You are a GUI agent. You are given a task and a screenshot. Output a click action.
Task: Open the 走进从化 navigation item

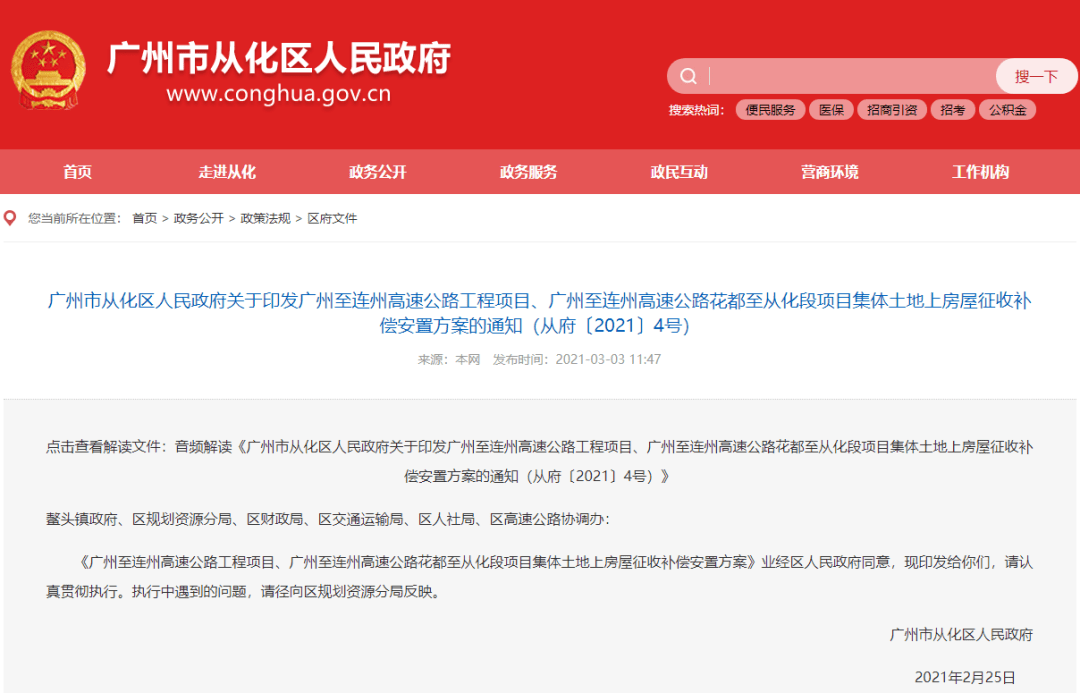click(227, 172)
